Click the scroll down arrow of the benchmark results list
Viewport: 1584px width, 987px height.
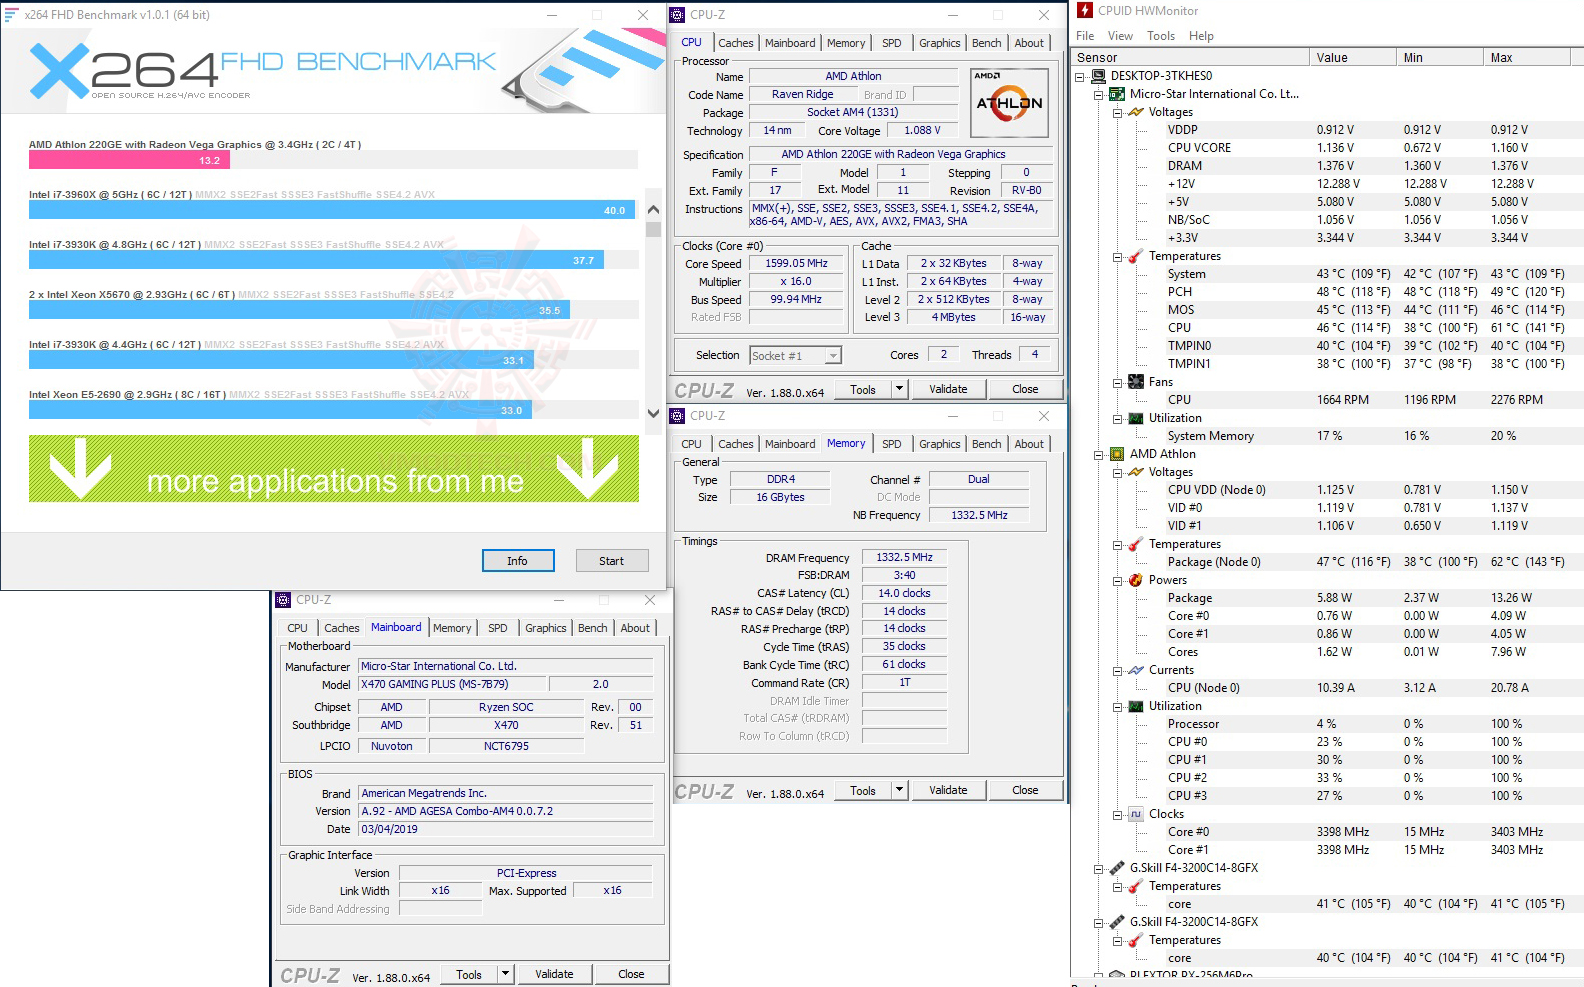click(x=654, y=413)
